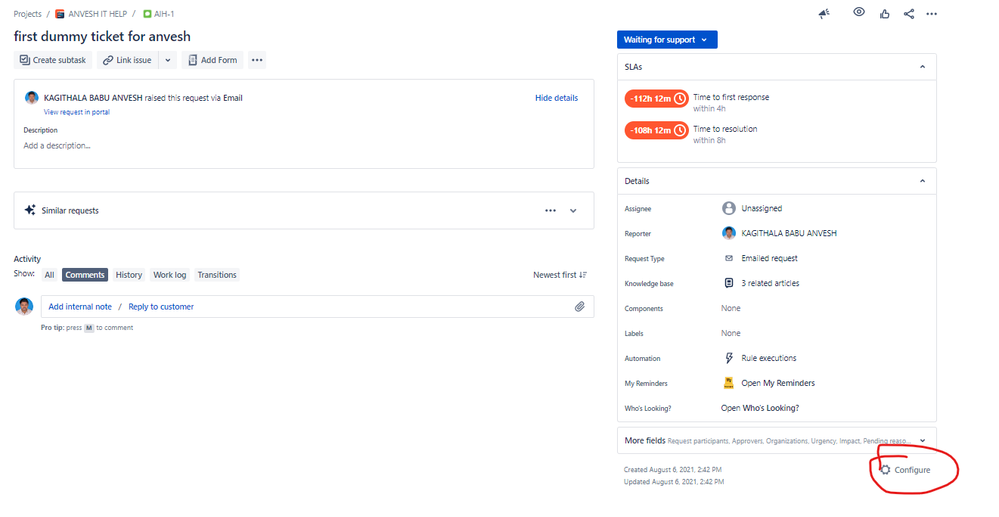Screen dimensions: 999x517
Task: Show All activity tab
Action: pos(49,275)
